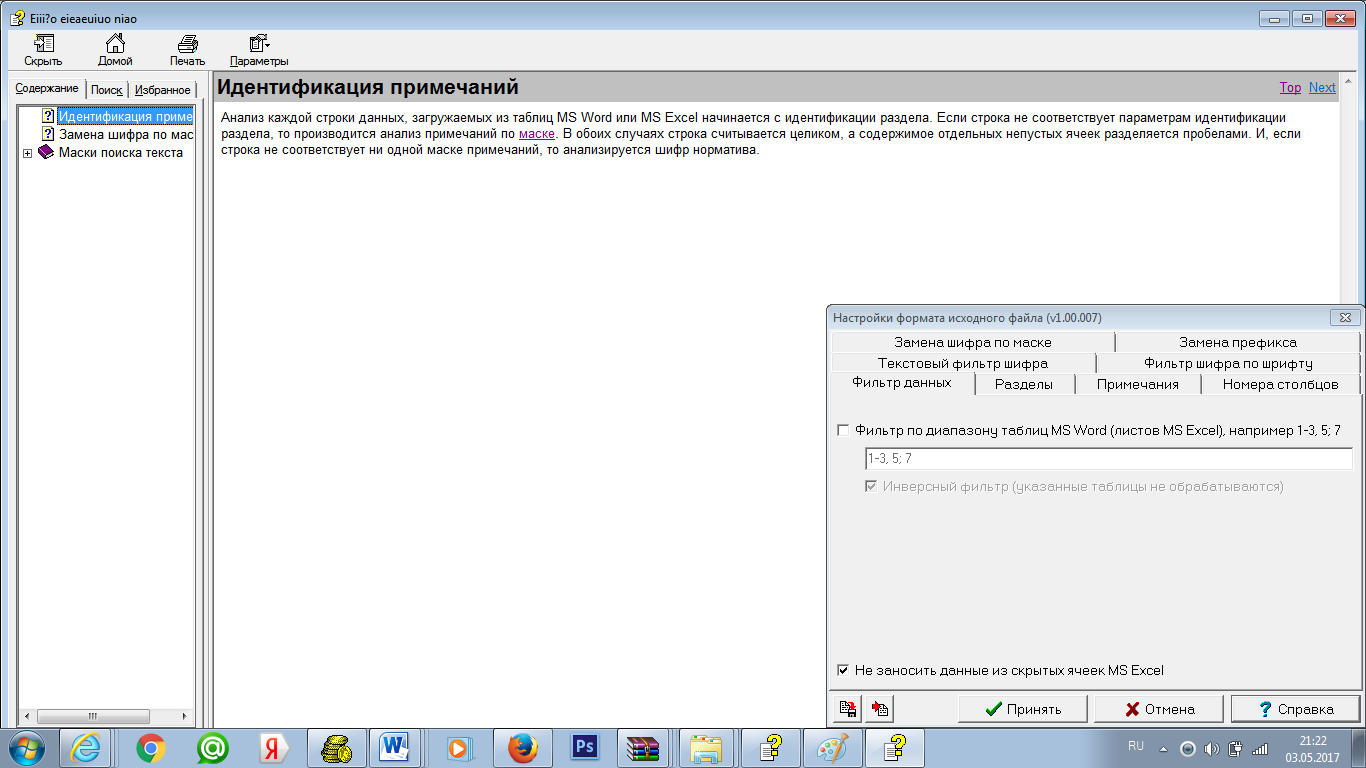
Task: Follow the 'маске' hyperlink in the text
Action: [x=537, y=133]
